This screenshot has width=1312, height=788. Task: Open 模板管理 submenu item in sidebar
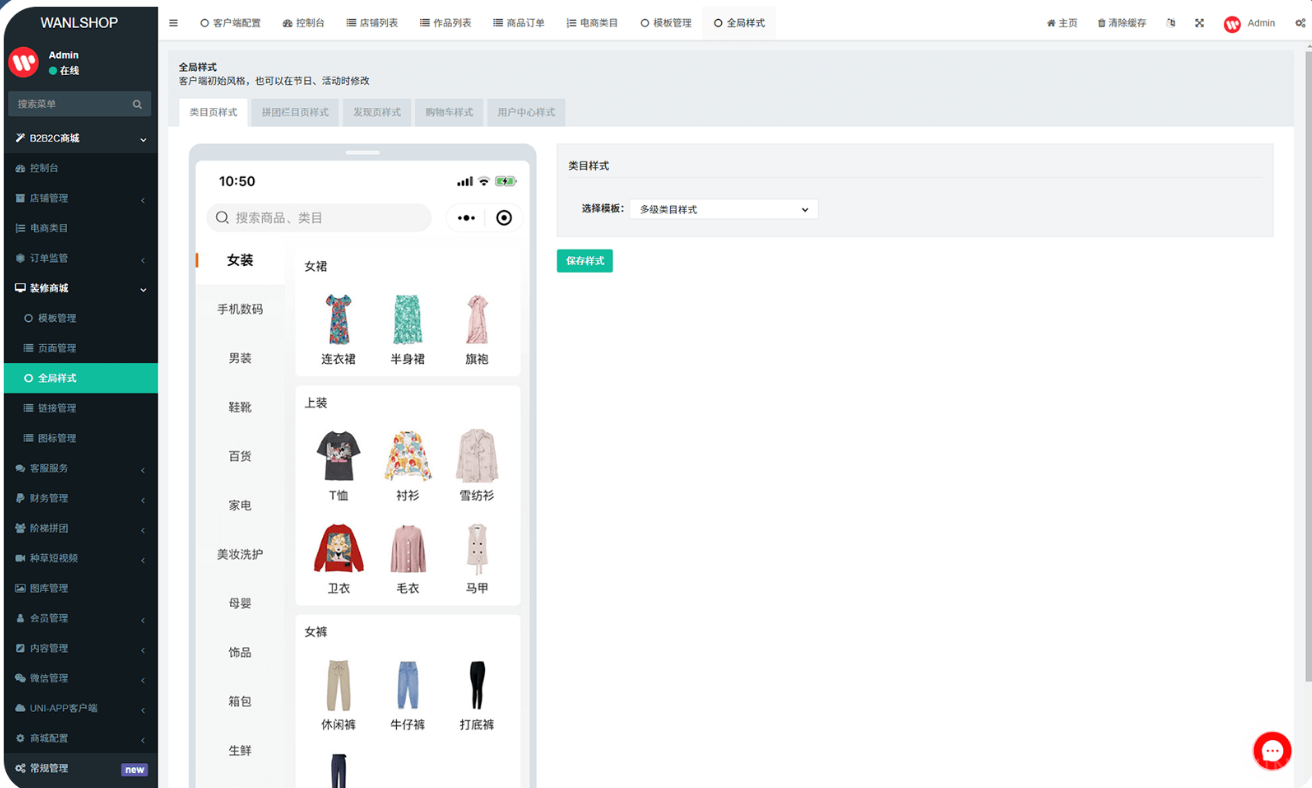[79, 318]
